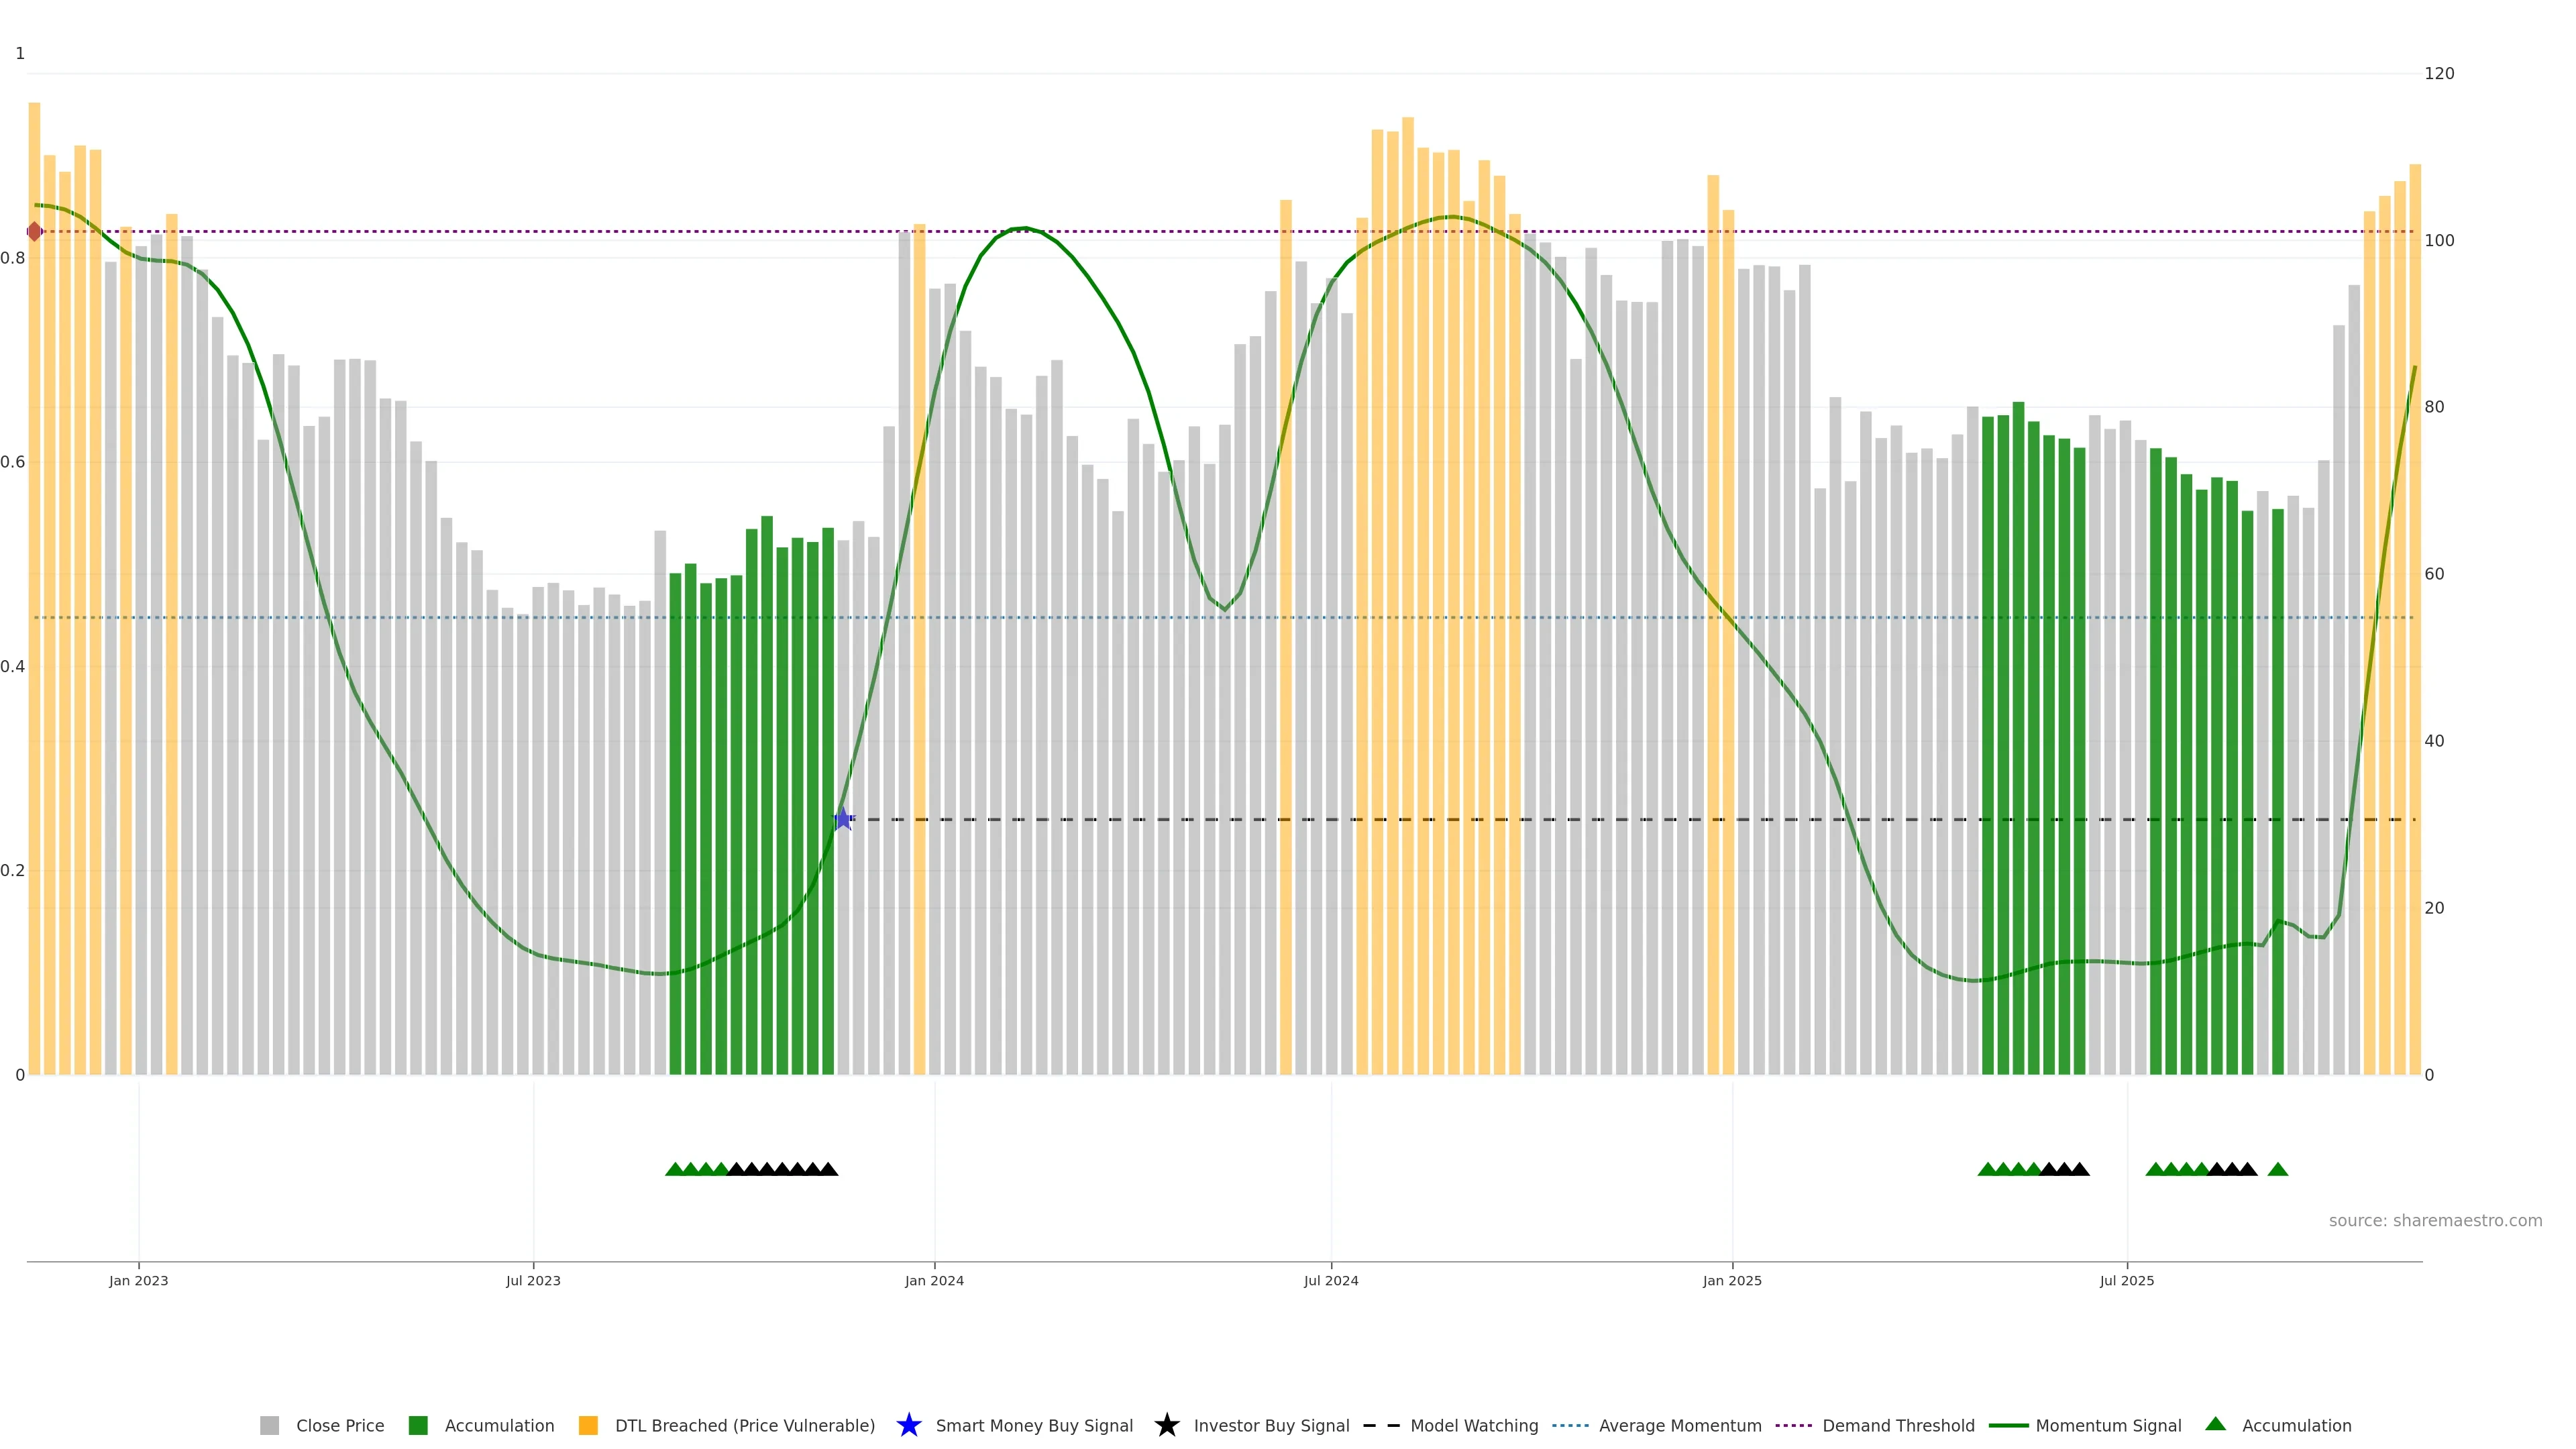Viewport: 2576px width, 1449px height.
Task: Click the blue Smart Money Buy star on chart
Action: [x=843, y=819]
